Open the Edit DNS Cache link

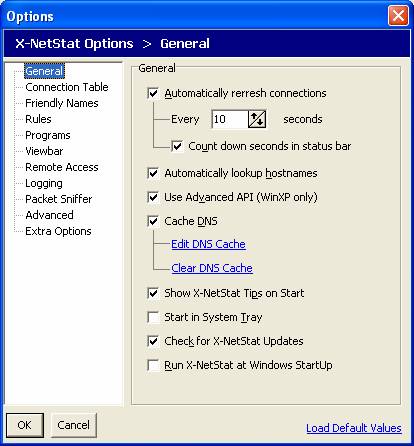click(208, 244)
